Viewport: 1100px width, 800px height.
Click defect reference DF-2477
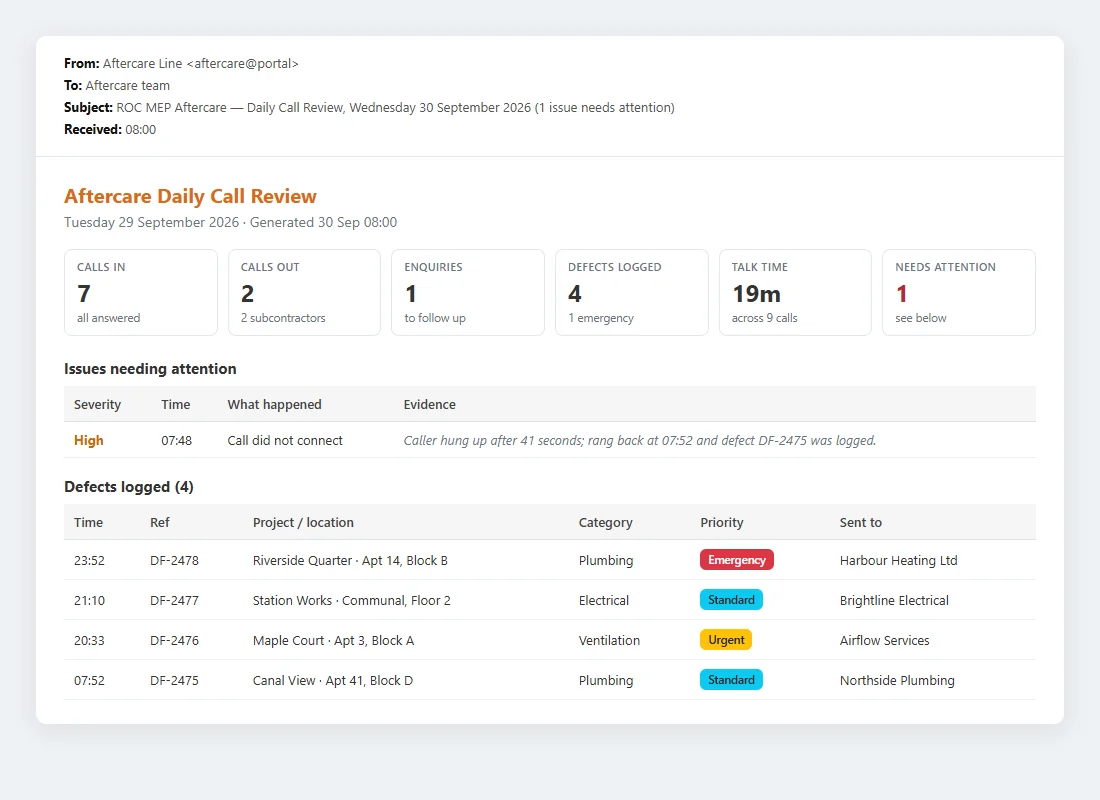[174, 600]
